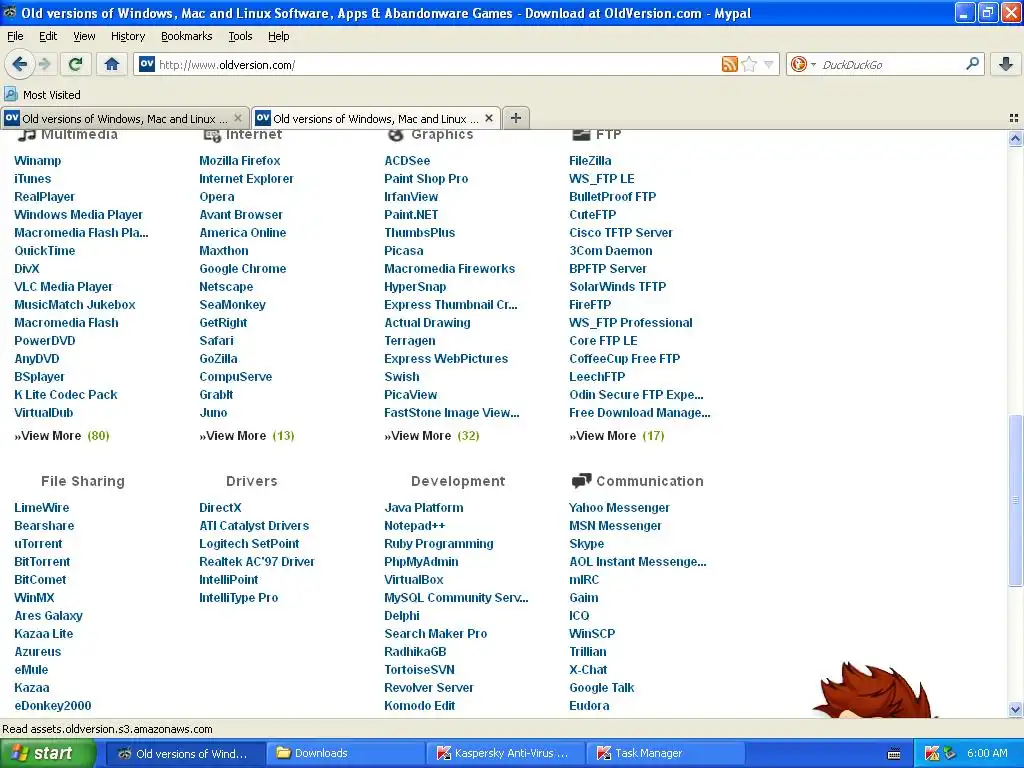
Task: Click the Forward arrow button
Action: pos(44,64)
